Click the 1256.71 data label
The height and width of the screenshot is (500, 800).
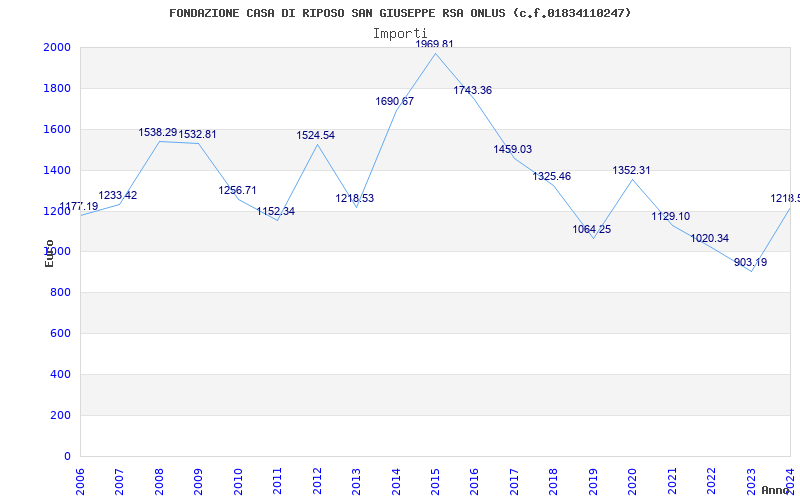click(x=237, y=190)
